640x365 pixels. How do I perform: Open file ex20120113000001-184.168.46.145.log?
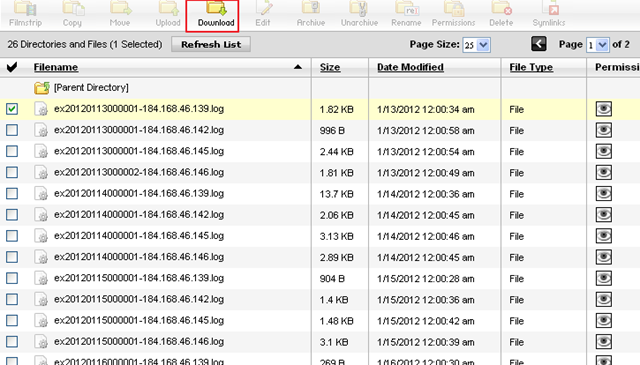(139, 151)
